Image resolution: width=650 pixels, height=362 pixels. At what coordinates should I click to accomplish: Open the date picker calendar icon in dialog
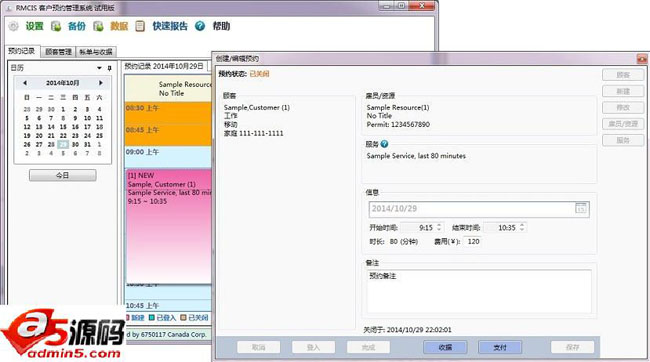pos(581,208)
